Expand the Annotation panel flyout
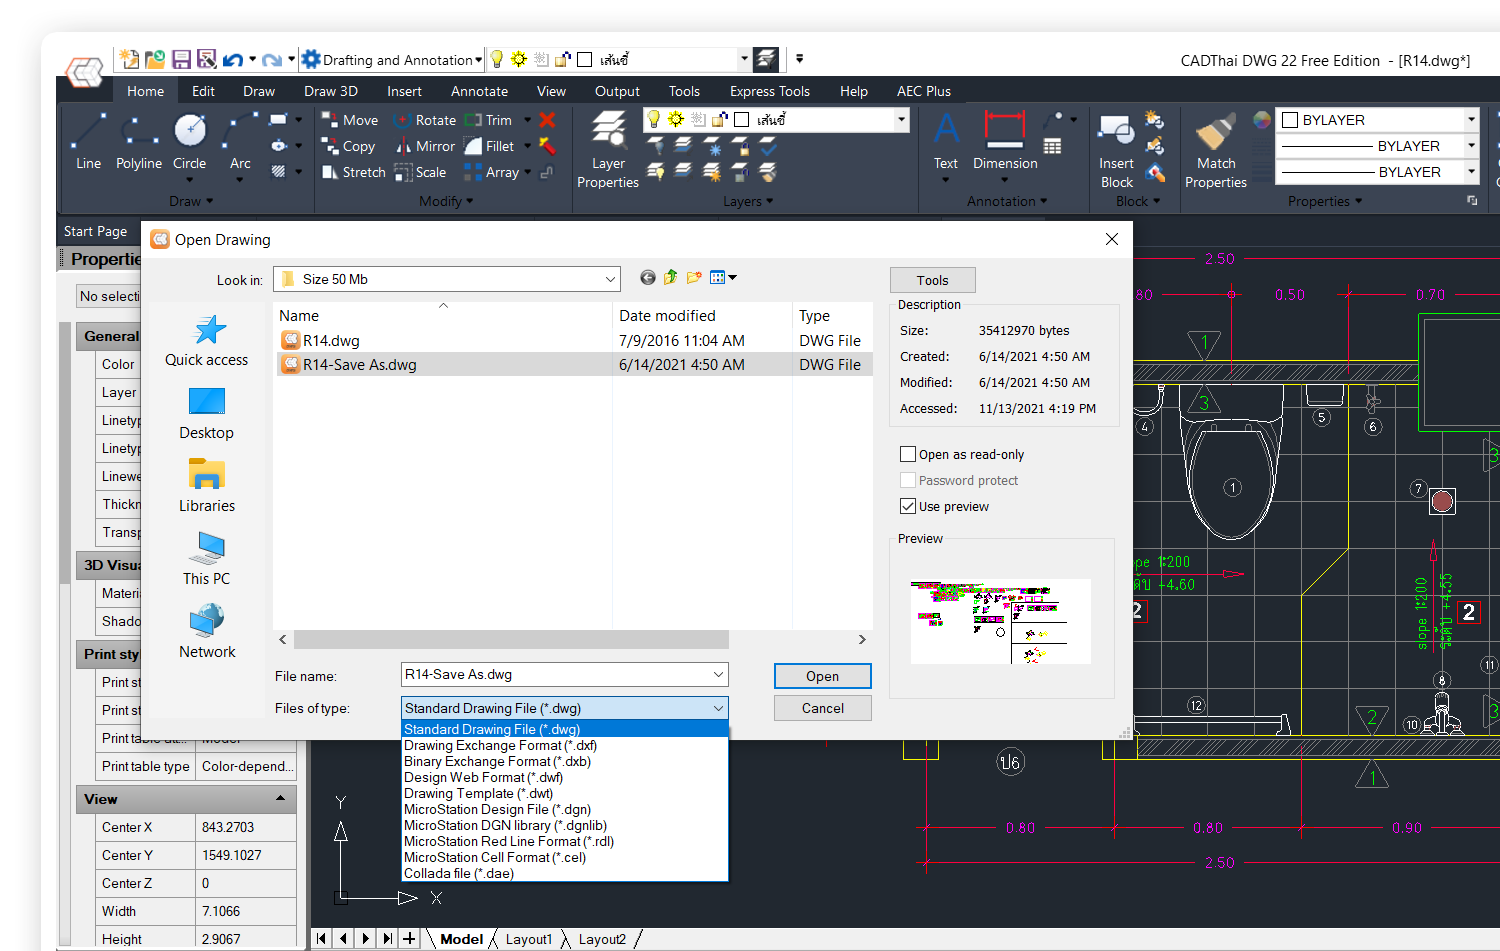The height and width of the screenshot is (951, 1500). (x=1007, y=201)
